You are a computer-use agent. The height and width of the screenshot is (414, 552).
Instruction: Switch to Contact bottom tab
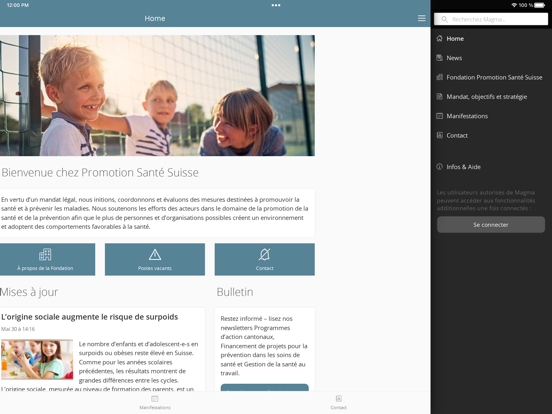(339, 403)
